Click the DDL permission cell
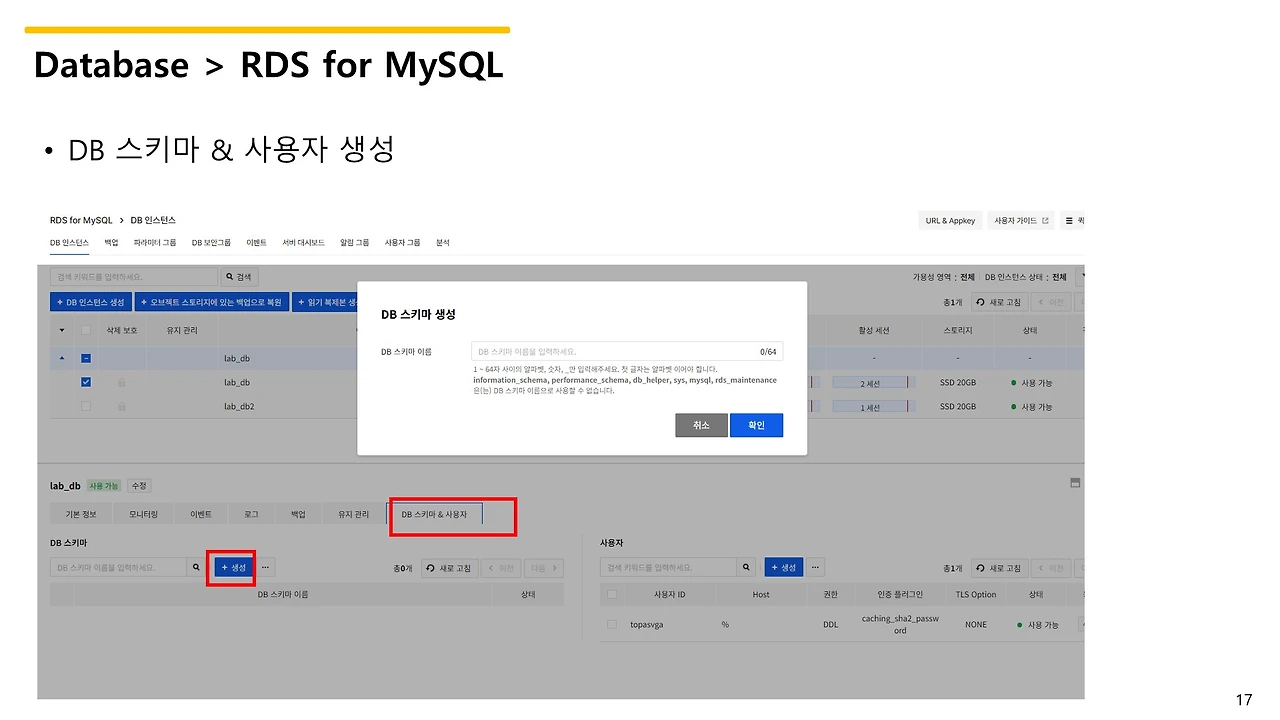This screenshot has width=1280, height=720. point(830,624)
